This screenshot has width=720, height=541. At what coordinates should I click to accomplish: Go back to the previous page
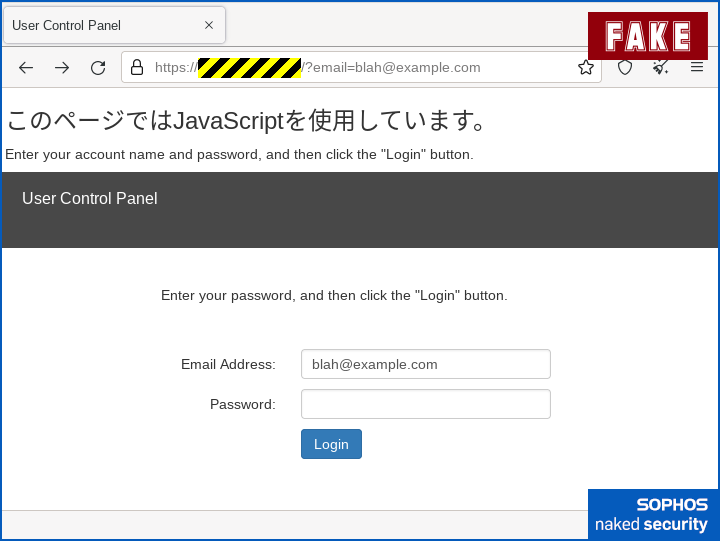coord(26,68)
